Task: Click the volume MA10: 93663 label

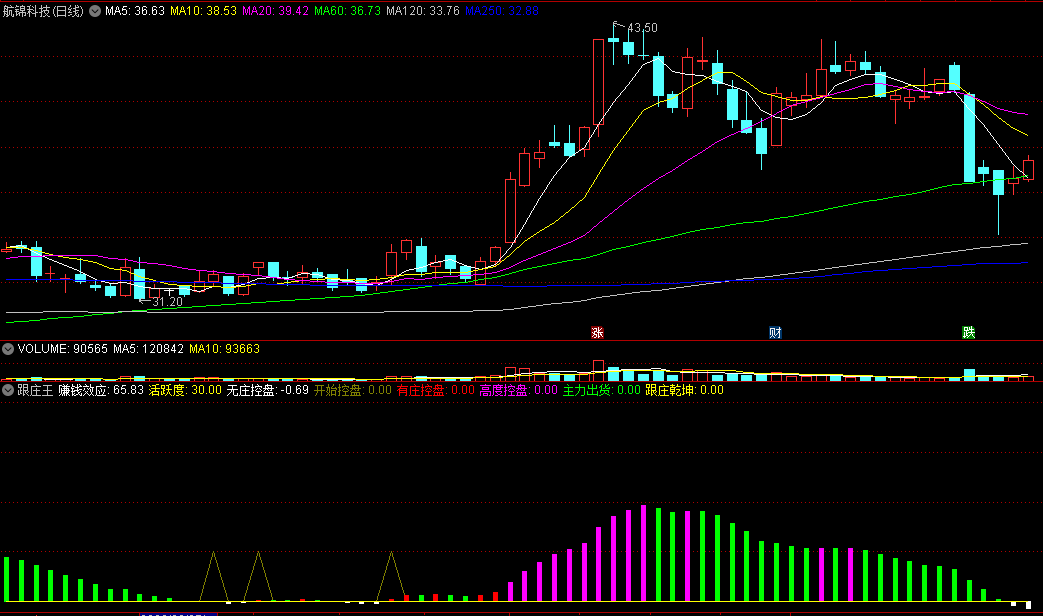Action: pos(224,349)
